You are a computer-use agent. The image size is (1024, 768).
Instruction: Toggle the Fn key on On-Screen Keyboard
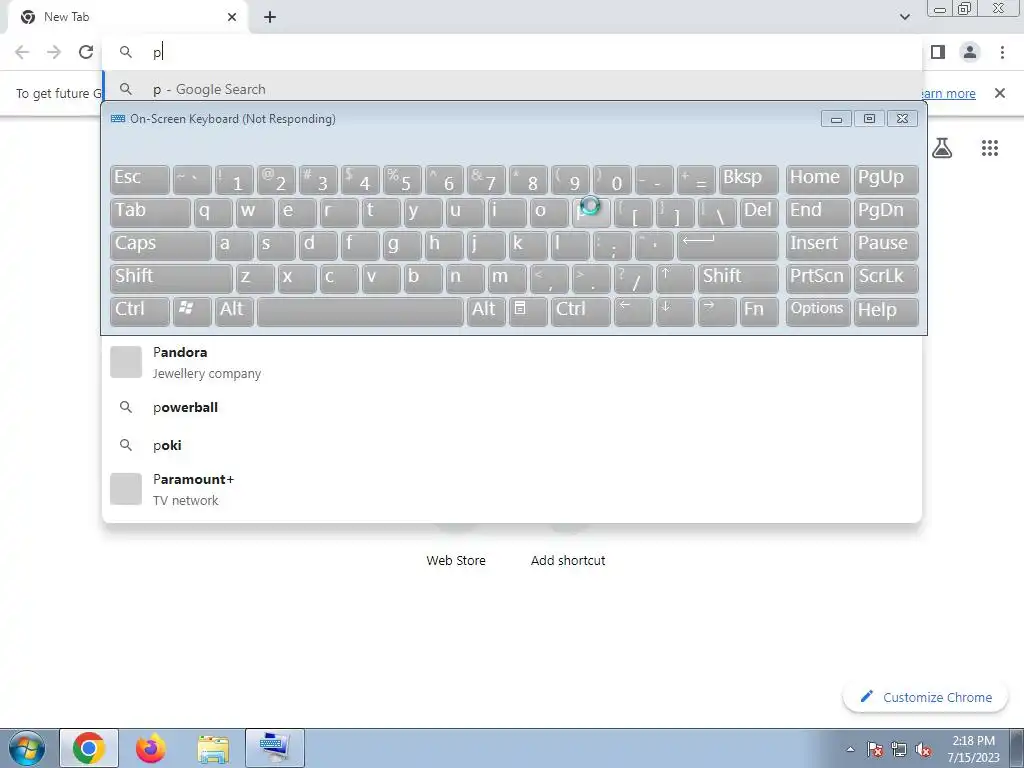[759, 311]
